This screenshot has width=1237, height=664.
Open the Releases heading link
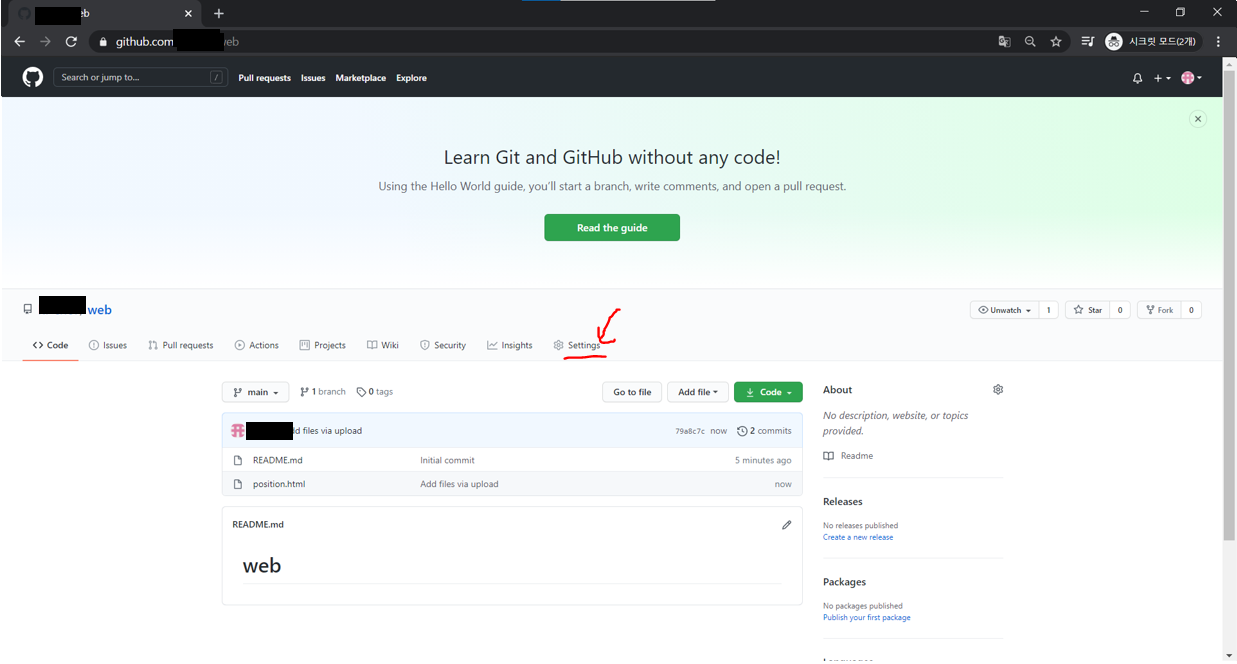point(842,502)
